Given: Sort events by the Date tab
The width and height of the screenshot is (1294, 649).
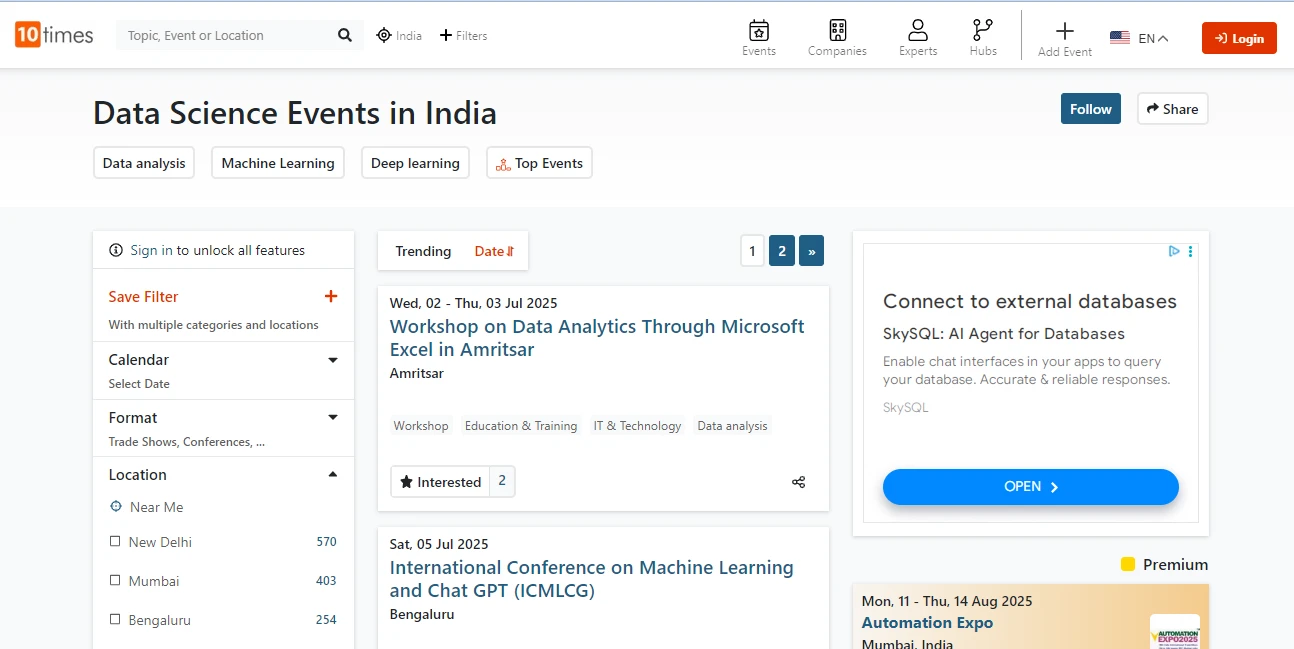Looking at the screenshot, I should click(x=494, y=251).
